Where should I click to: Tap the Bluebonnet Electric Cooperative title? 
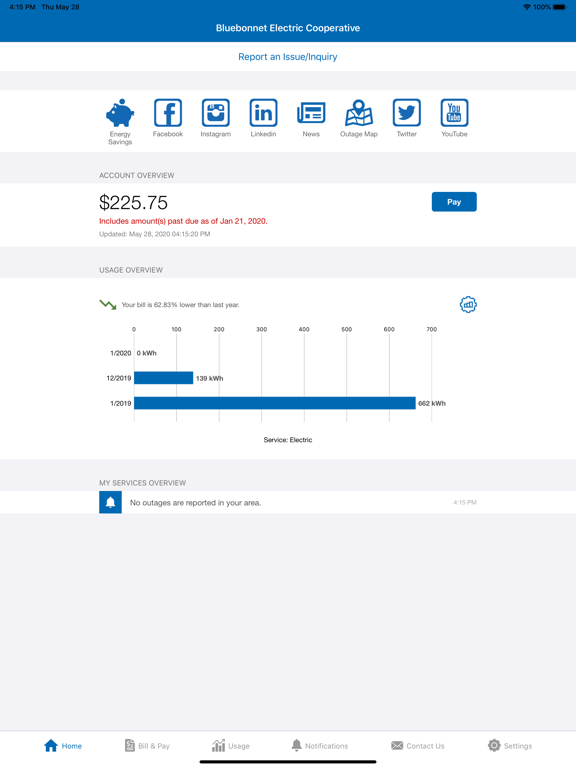tap(288, 28)
